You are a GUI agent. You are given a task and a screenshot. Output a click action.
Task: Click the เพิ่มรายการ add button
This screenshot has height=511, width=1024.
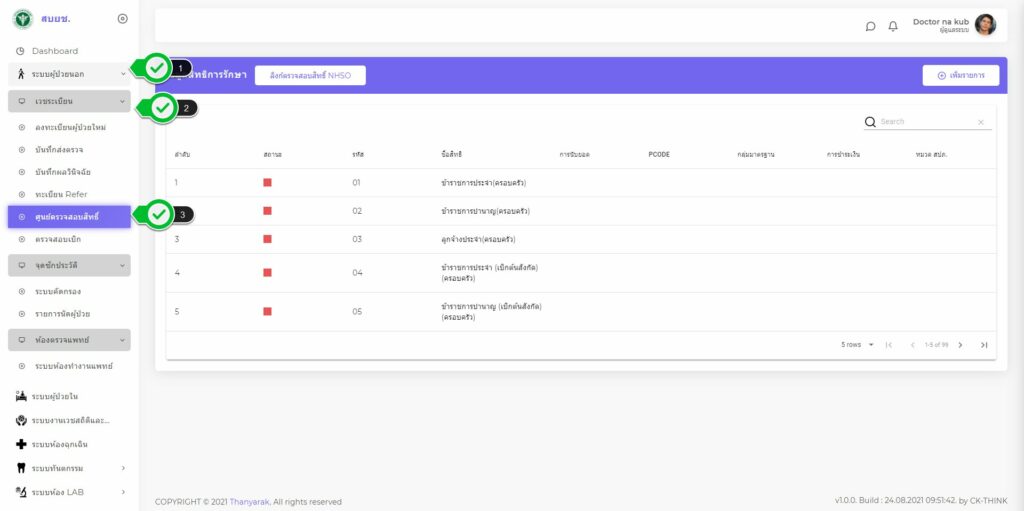[960, 75]
